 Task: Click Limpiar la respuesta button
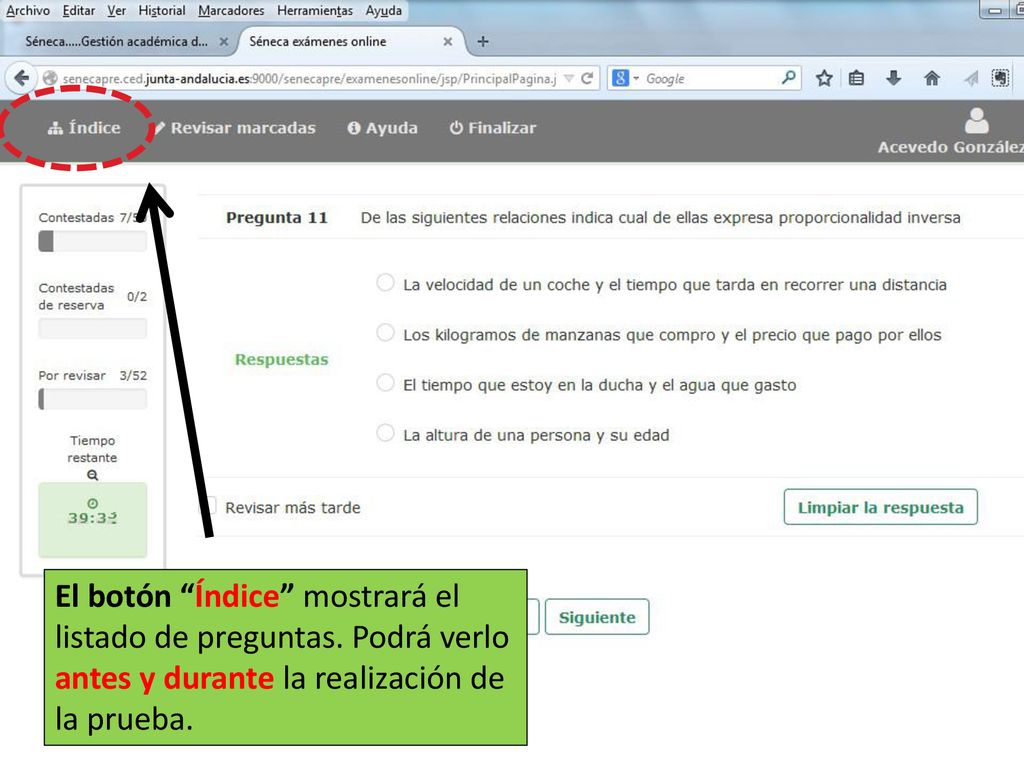(x=880, y=507)
